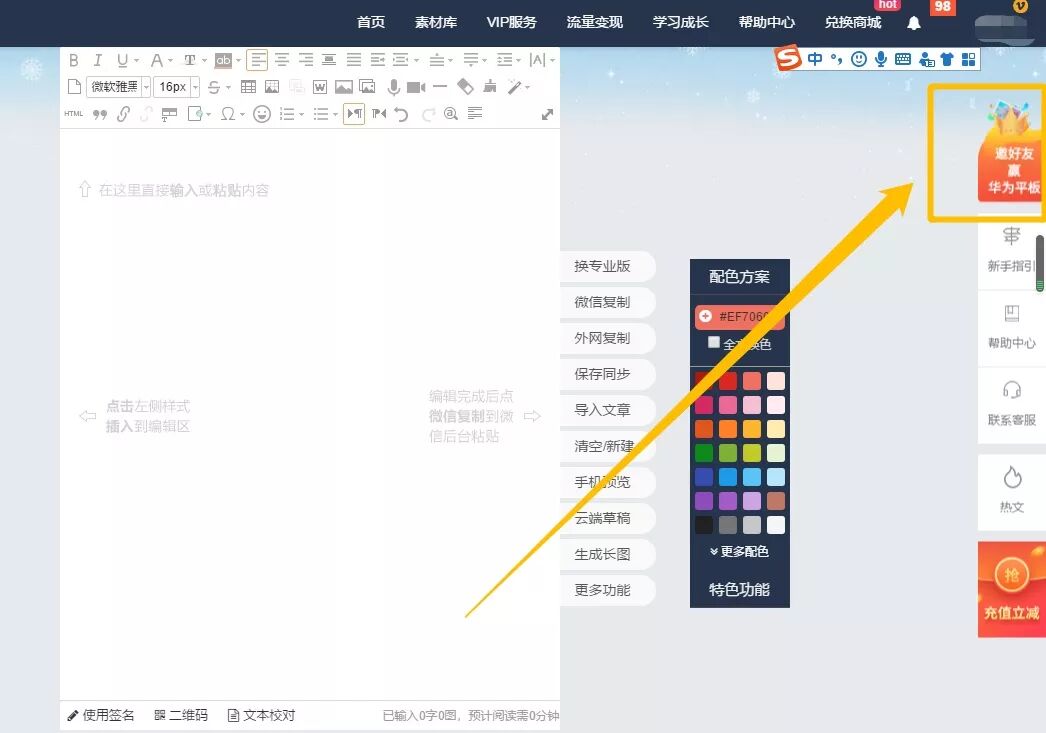Apply bold formatting in editor toolbar
Image resolution: width=1046 pixels, height=733 pixels.
tap(73, 61)
